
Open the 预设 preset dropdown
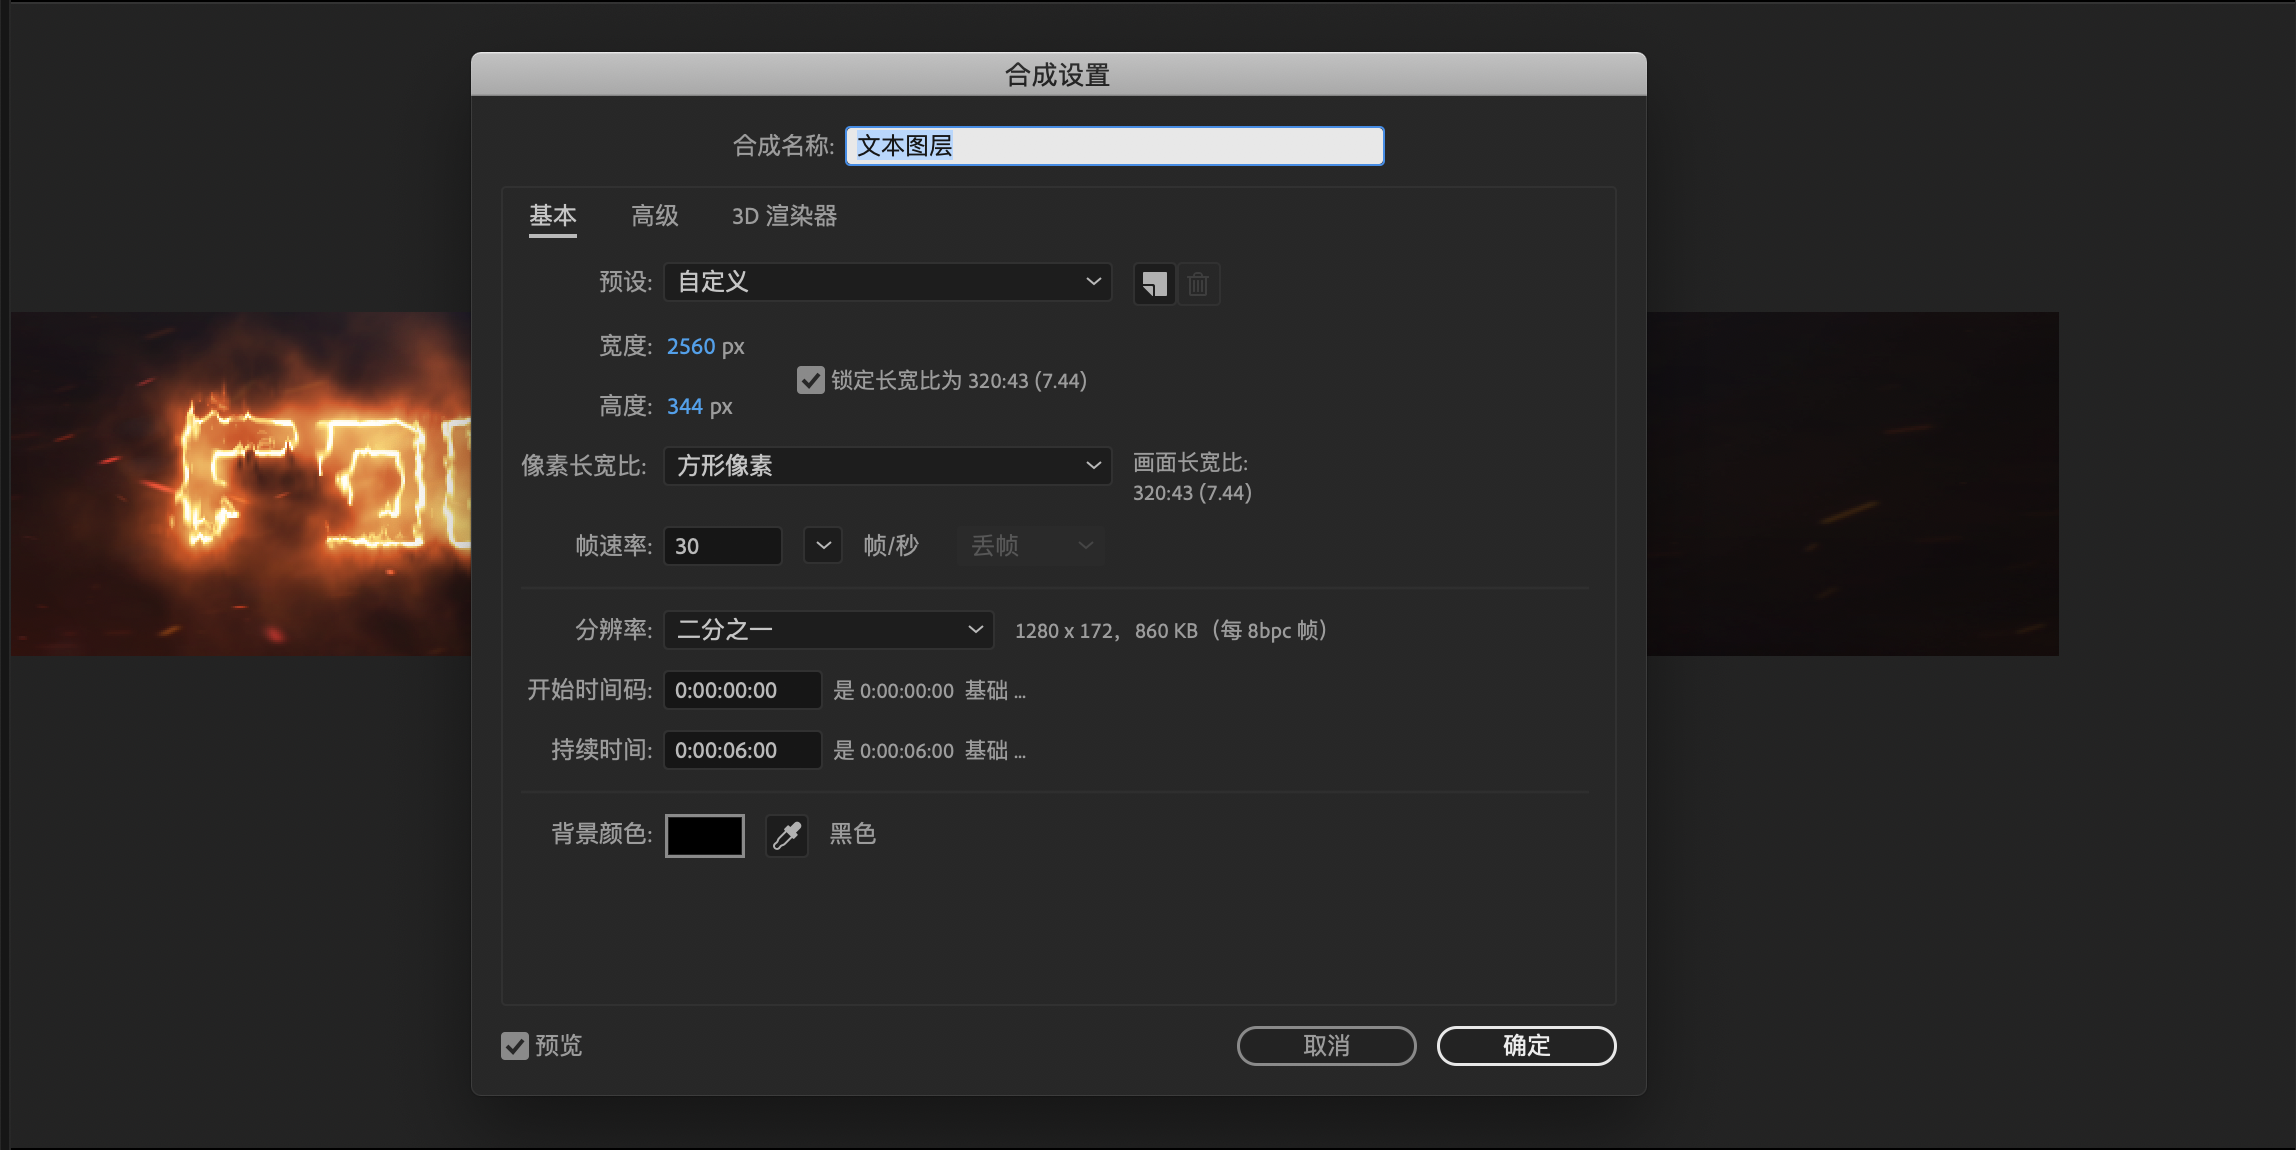coord(887,282)
